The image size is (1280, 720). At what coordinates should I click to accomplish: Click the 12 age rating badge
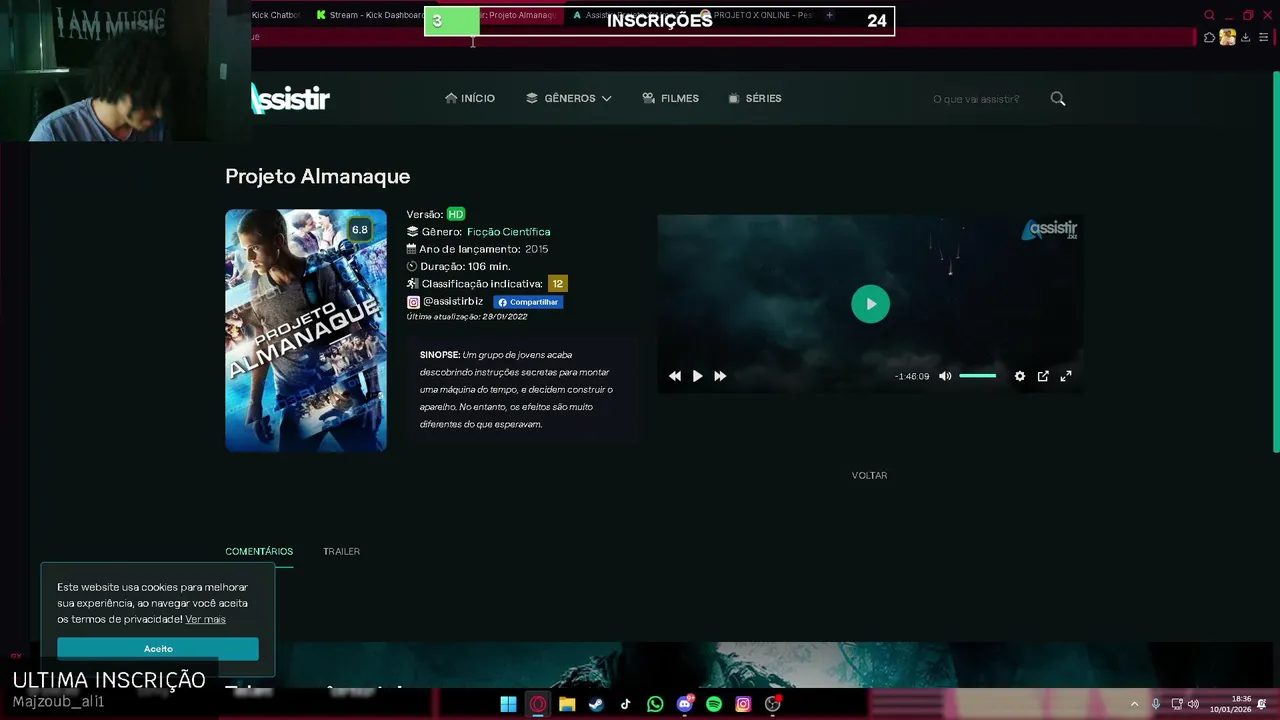tap(557, 284)
